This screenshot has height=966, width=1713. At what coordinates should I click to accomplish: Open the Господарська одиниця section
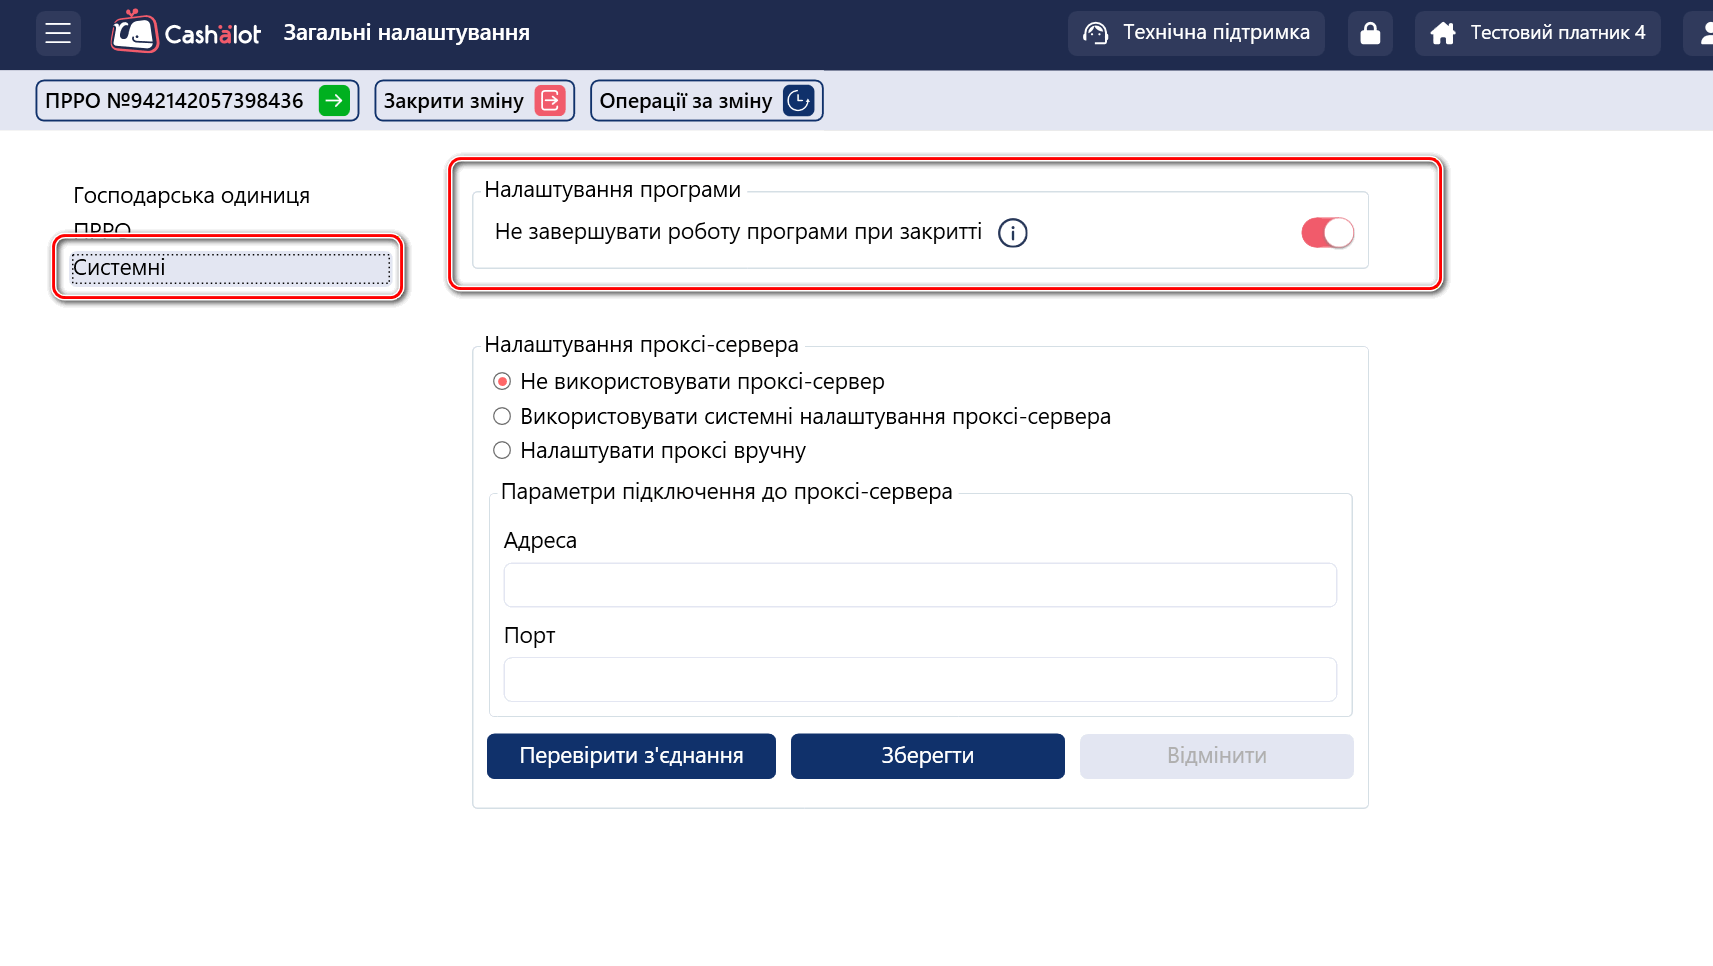[191, 196]
